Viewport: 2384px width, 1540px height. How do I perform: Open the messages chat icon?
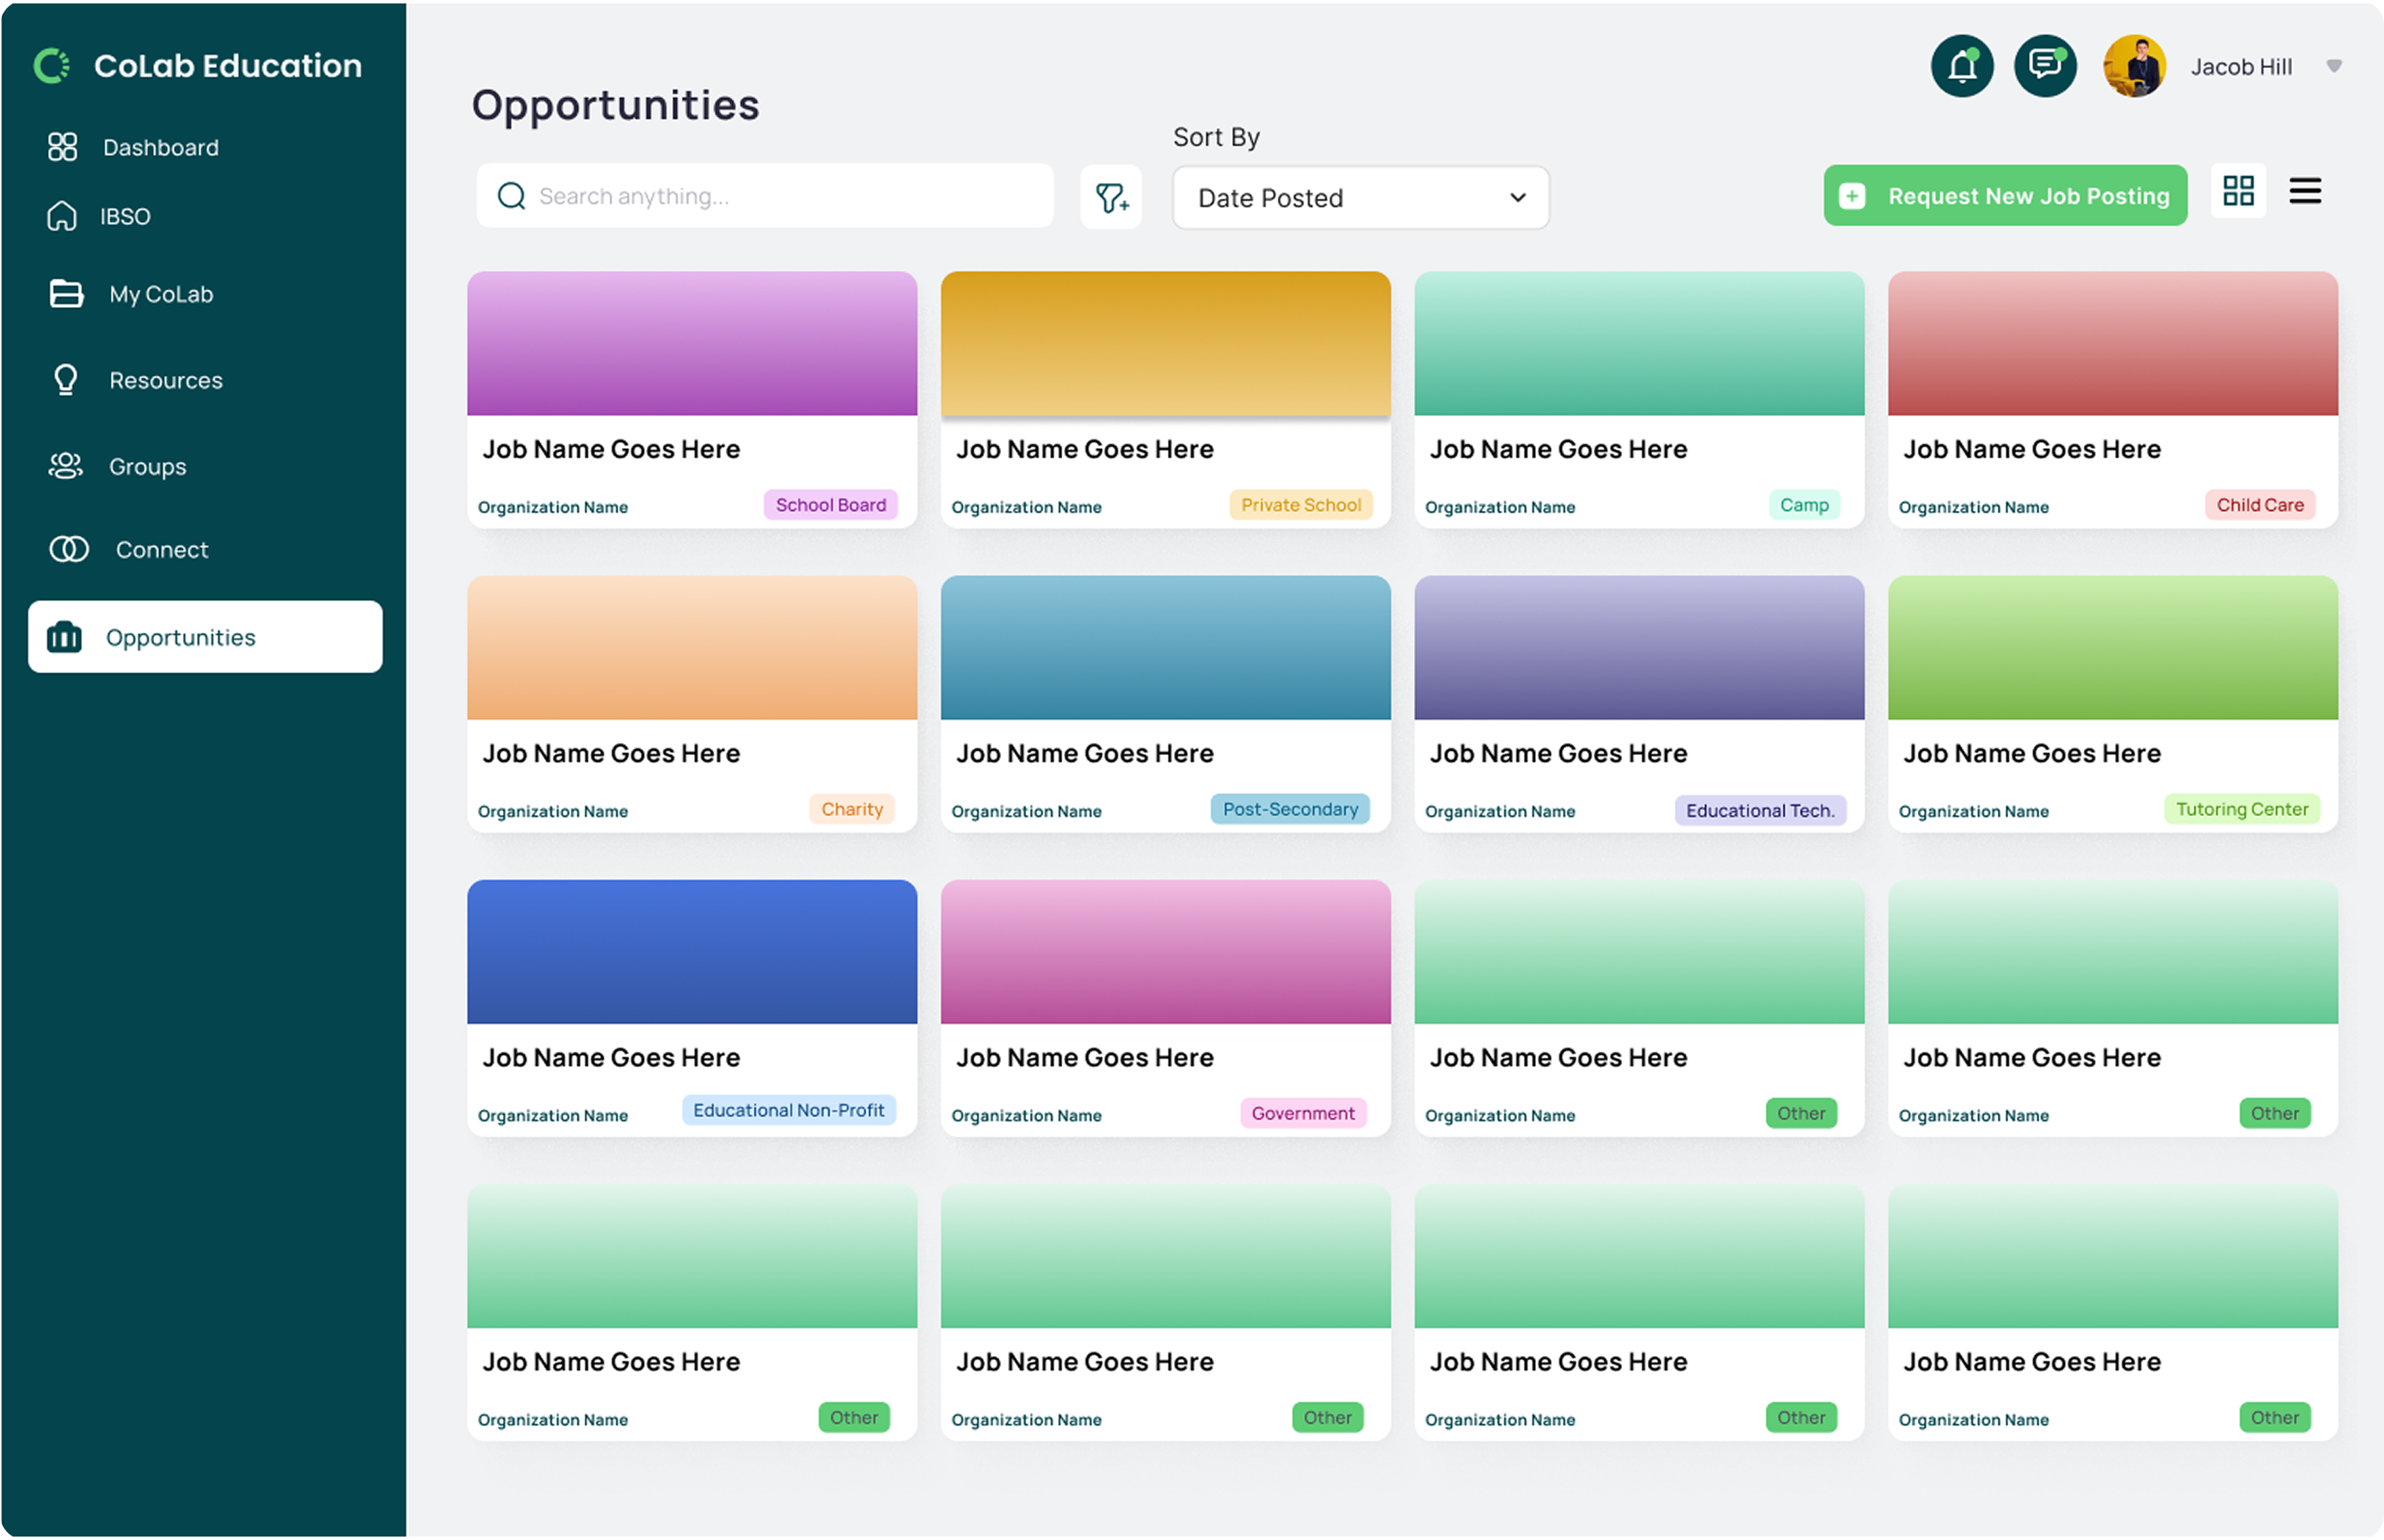[2045, 66]
